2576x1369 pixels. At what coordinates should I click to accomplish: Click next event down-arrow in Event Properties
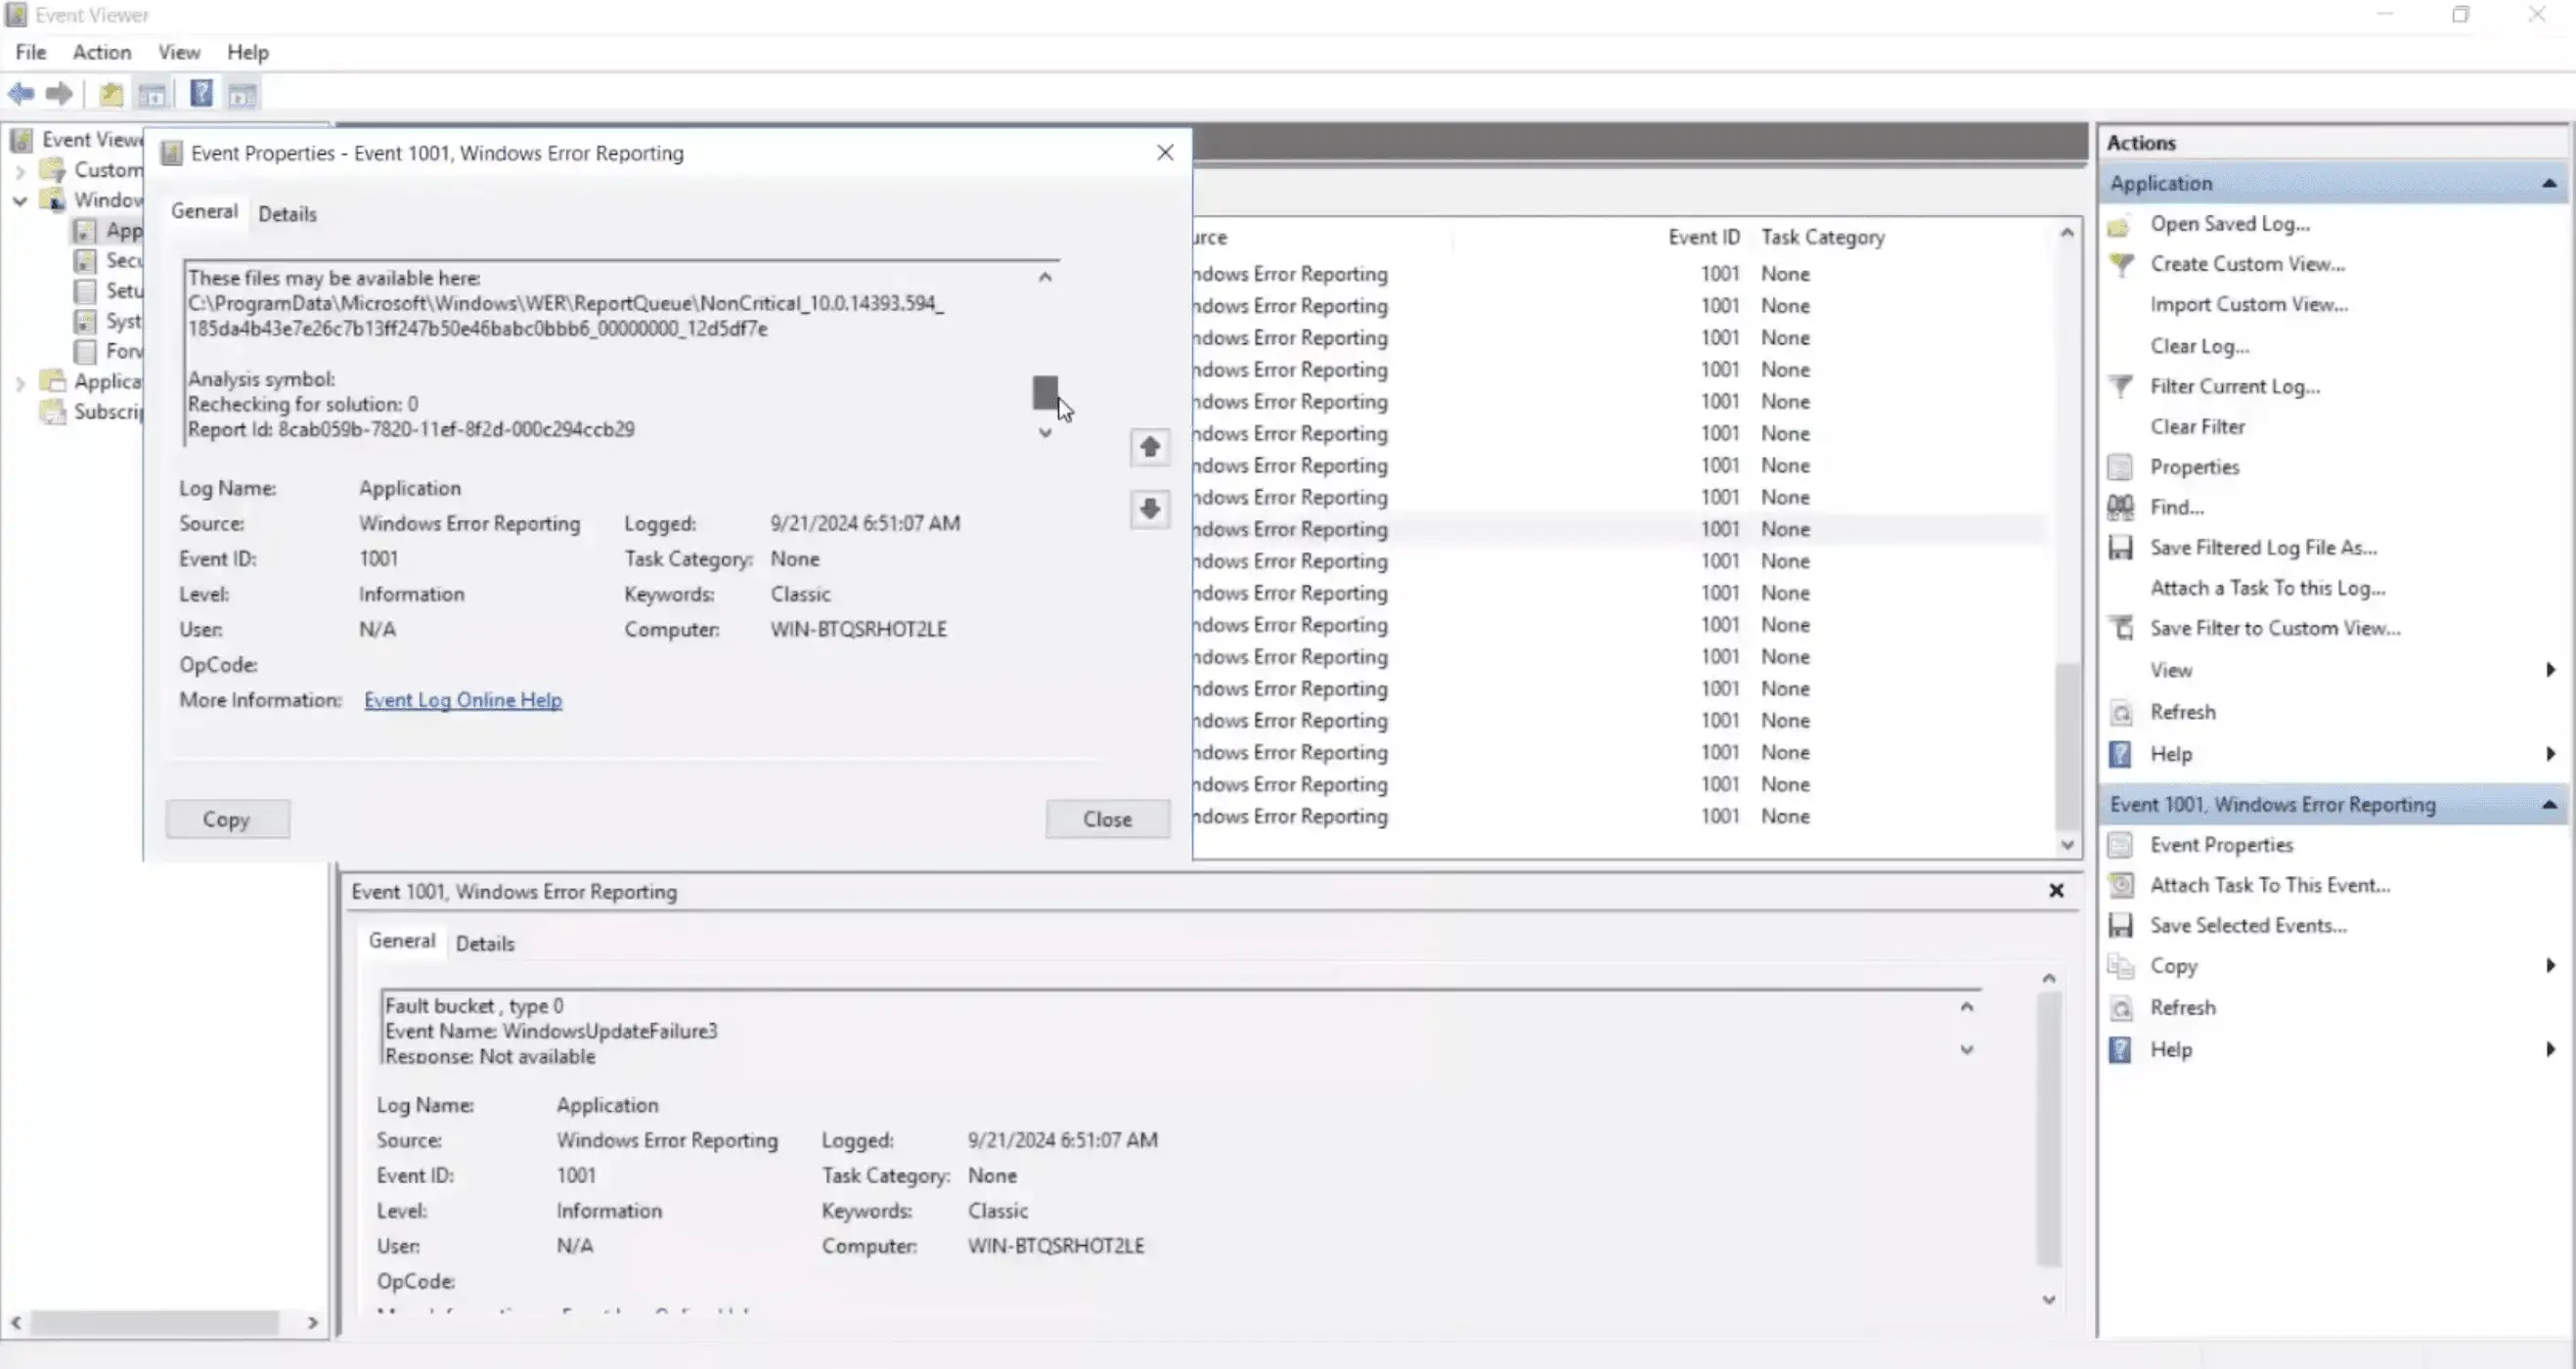(x=1150, y=509)
